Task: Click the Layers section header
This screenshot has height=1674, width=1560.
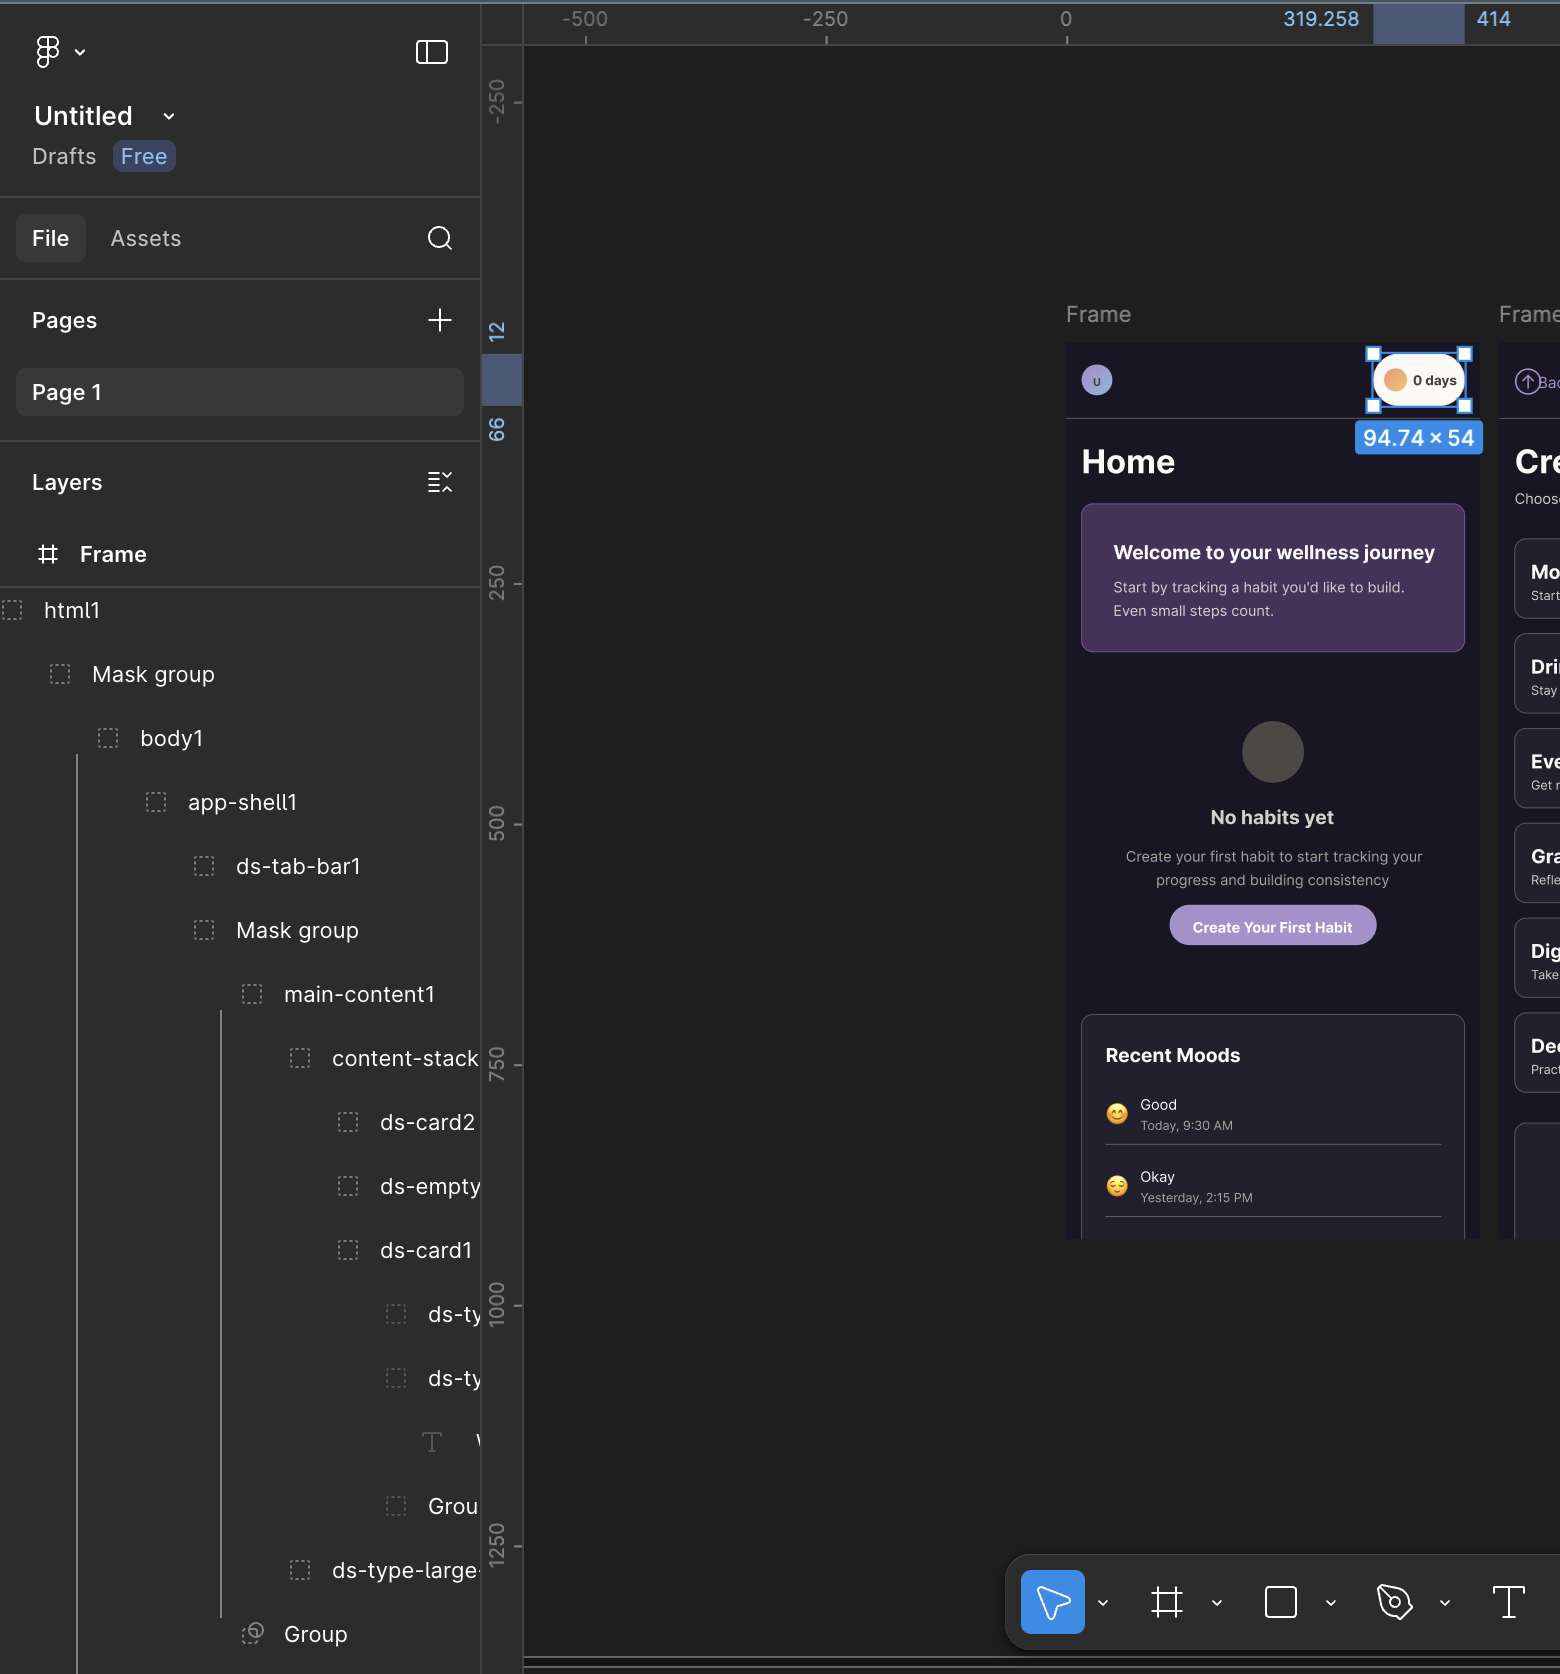Action: (67, 482)
